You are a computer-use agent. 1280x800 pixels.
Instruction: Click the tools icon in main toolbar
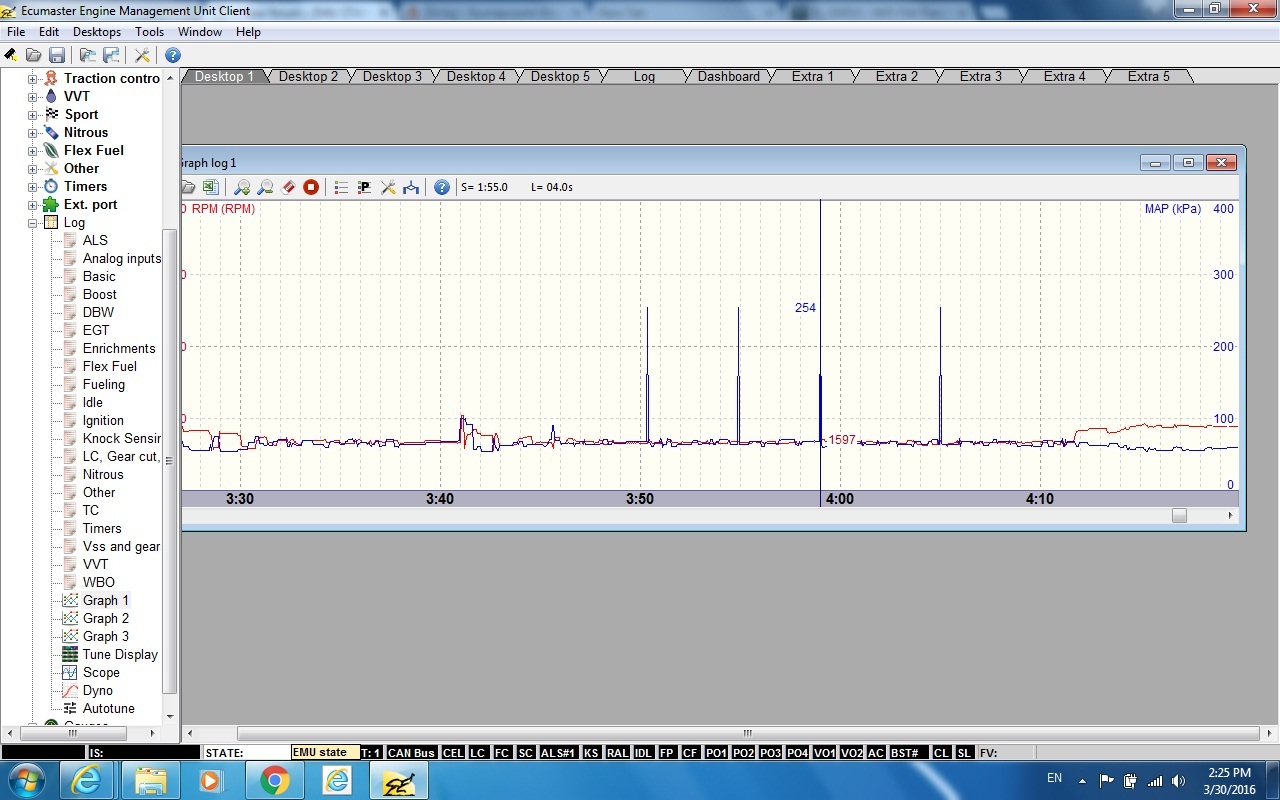pos(142,55)
